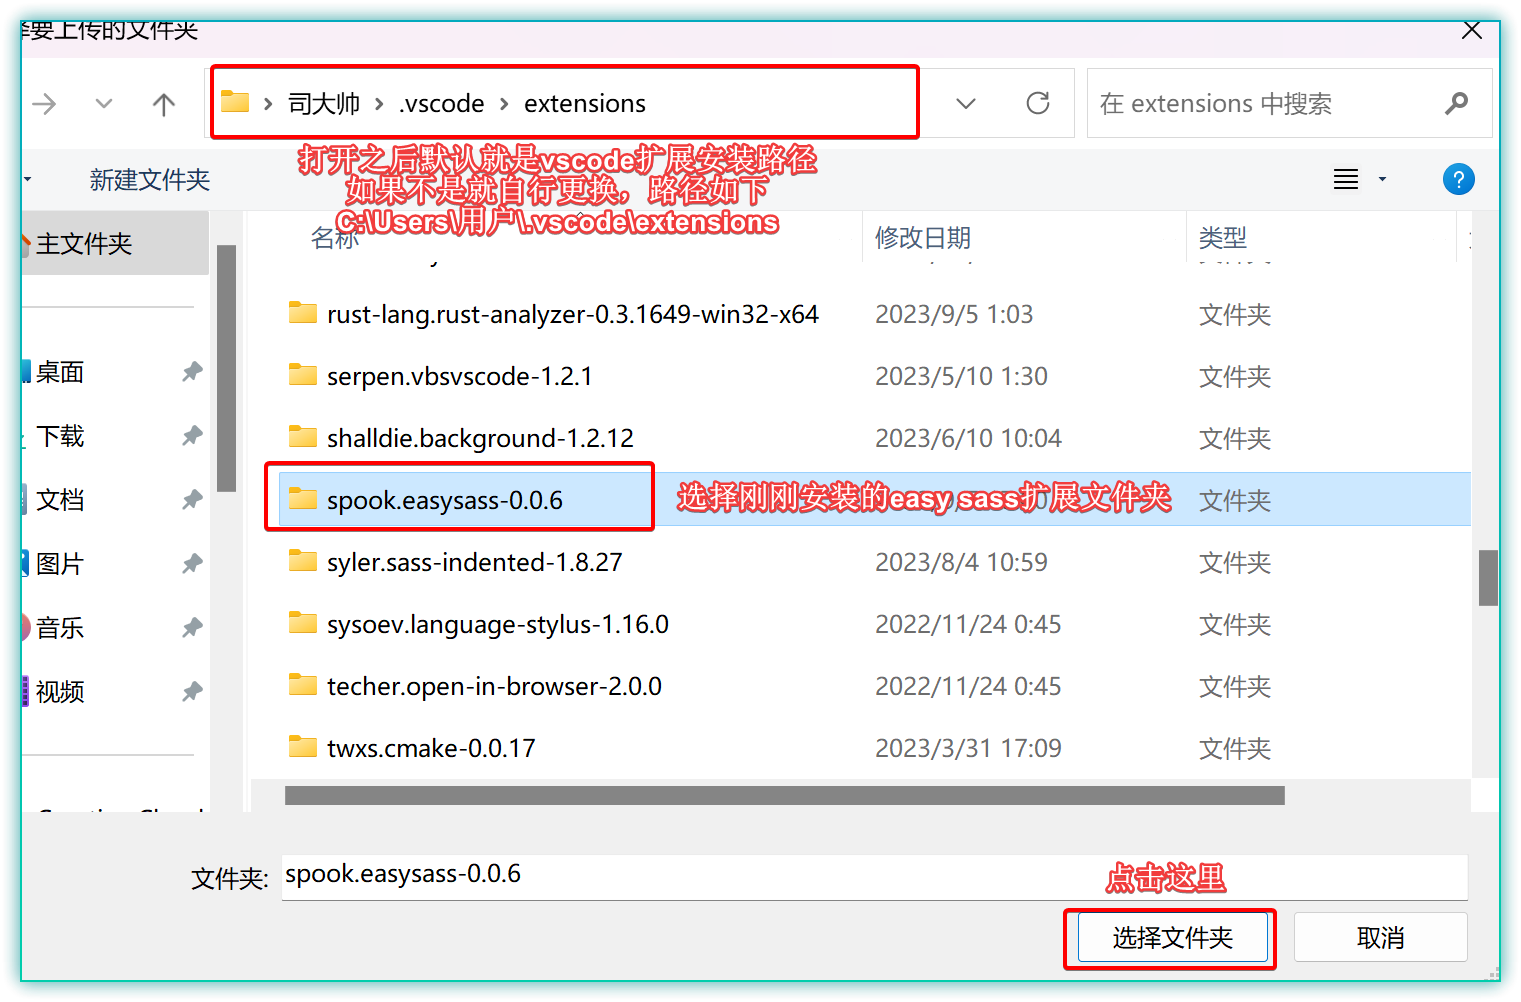This screenshot has width=1521, height=1002.
Task: Refresh the extensions folder view
Action: [x=1038, y=103]
